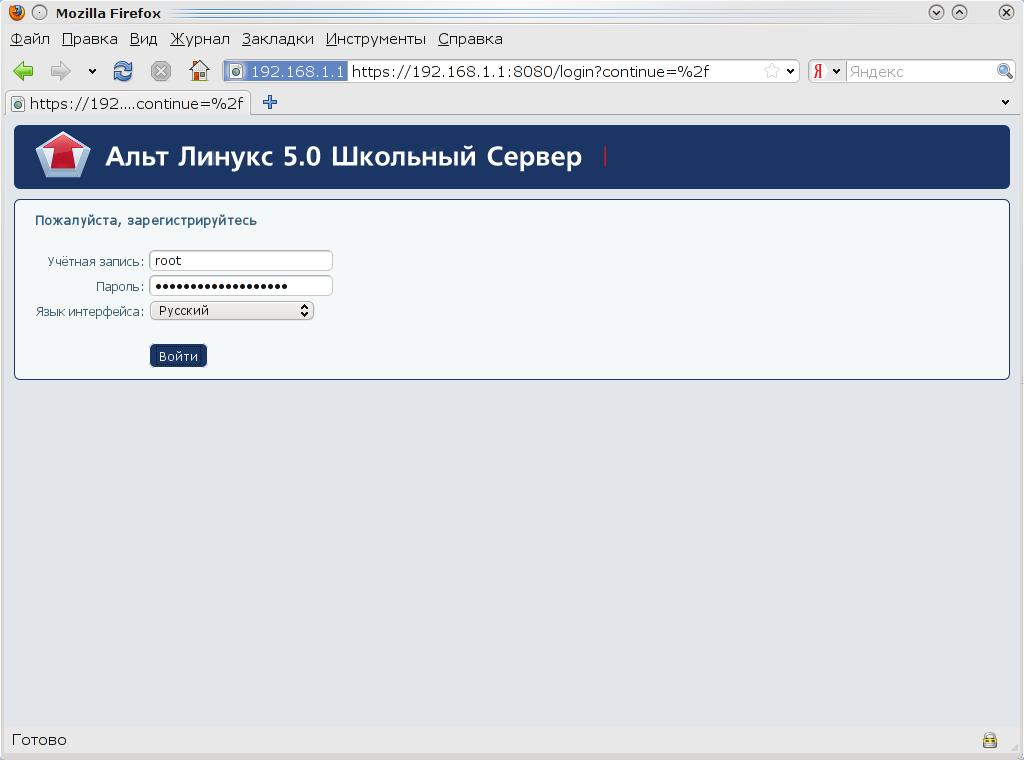Open the Закладки menu
The width and height of the screenshot is (1024, 760).
click(278, 39)
